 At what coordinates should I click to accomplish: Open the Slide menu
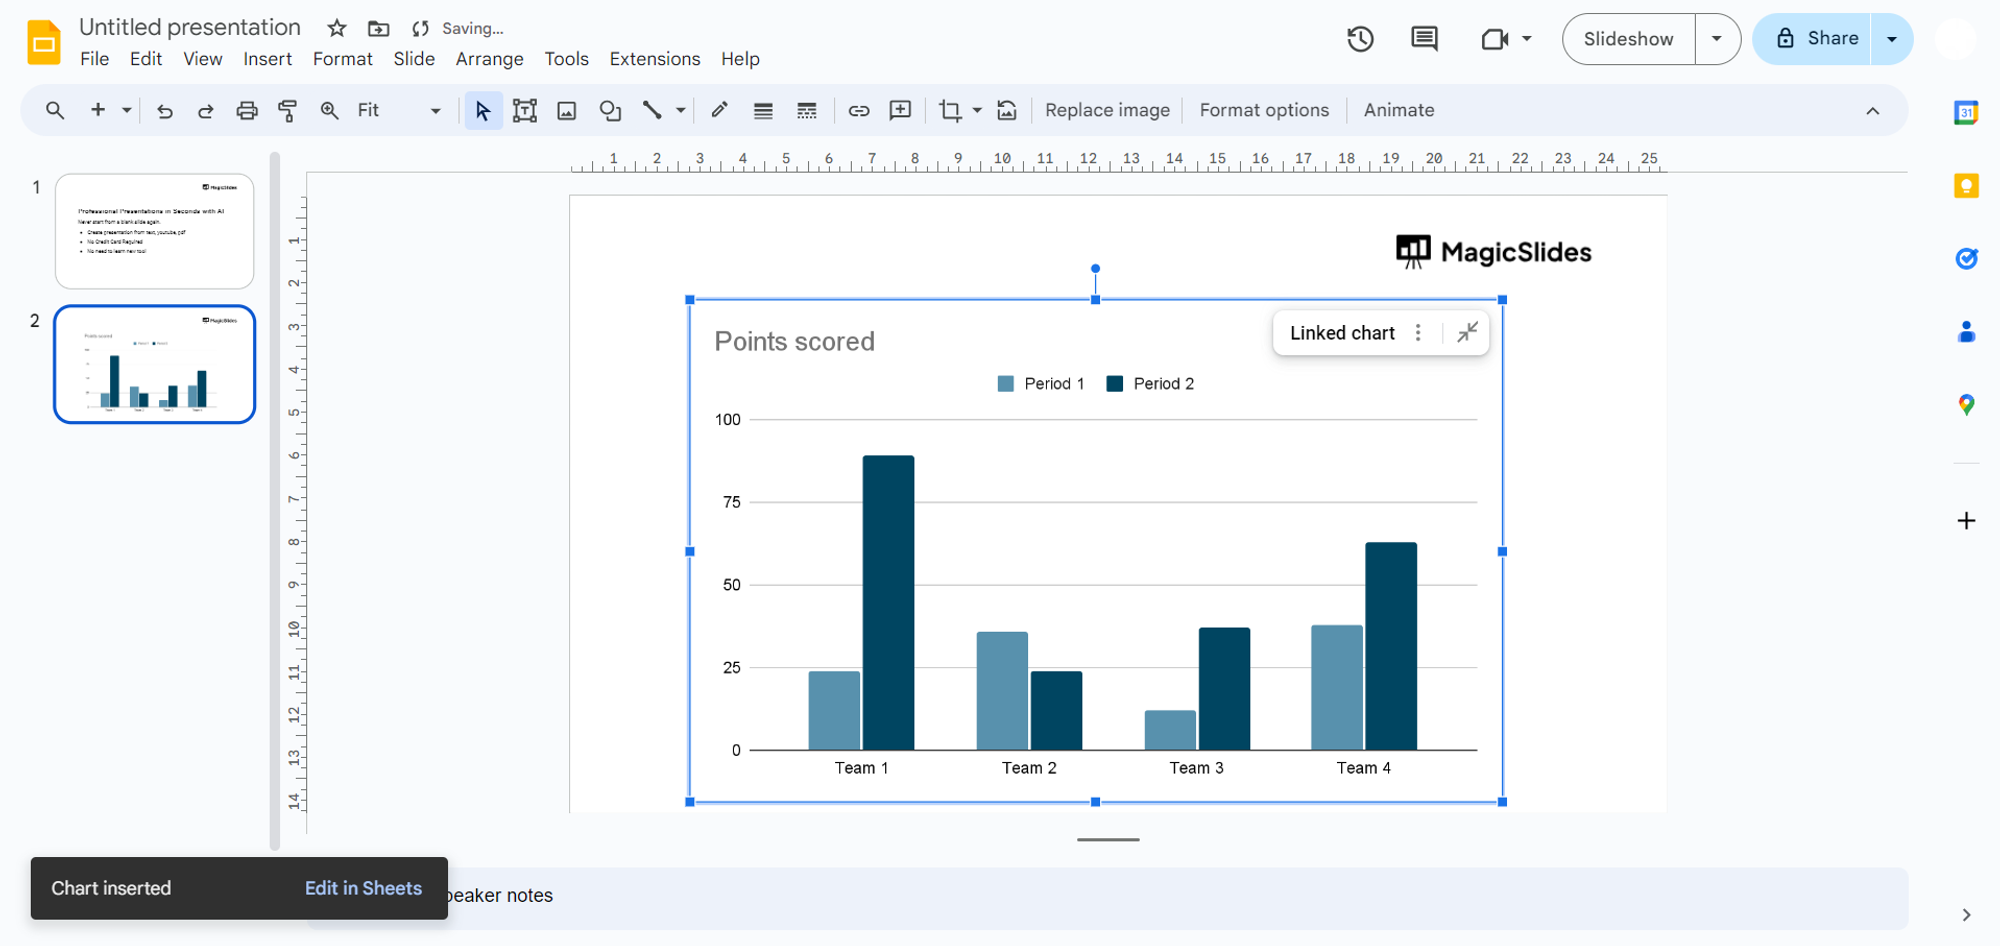pyautogui.click(x=414, y=59)
